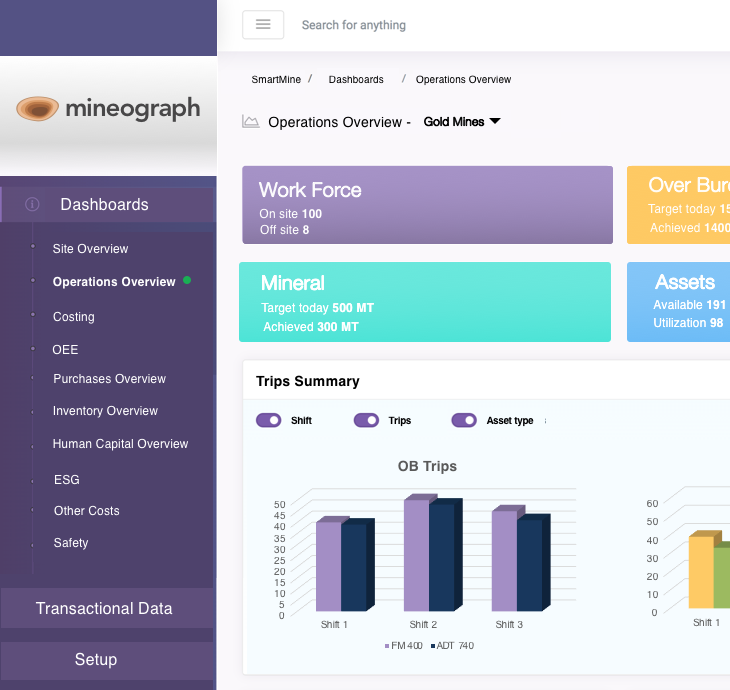Select Costing from the sidebar menu

click(x=73, y=316)
